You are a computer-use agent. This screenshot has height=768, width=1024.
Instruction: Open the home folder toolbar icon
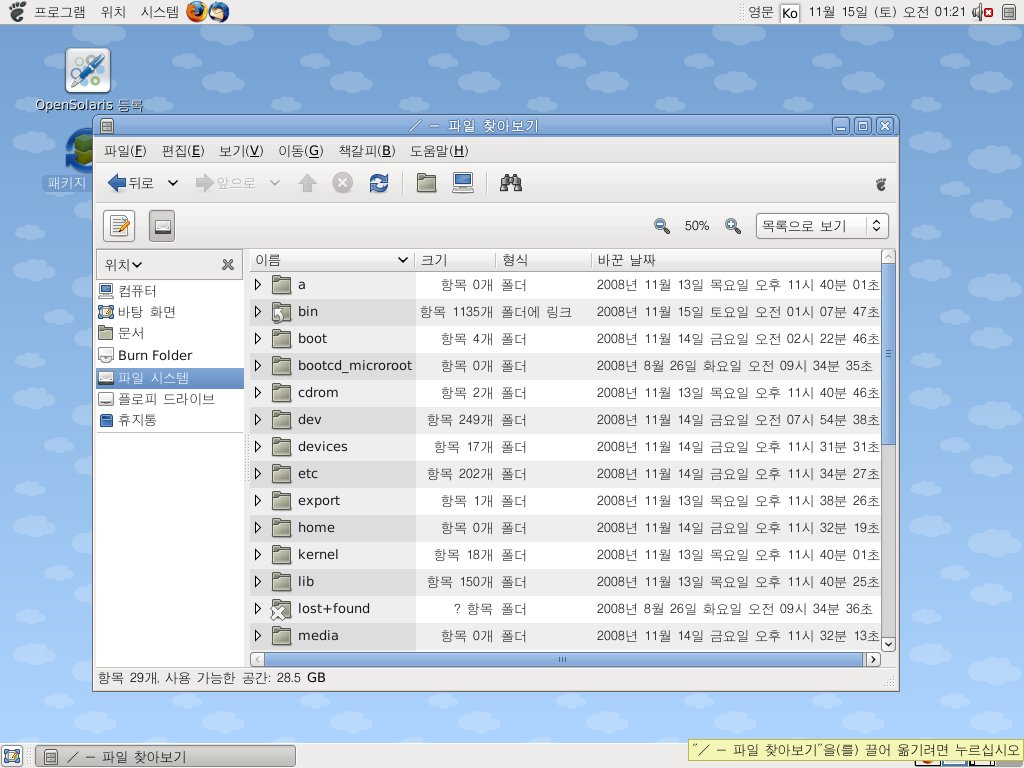tap(426, 183)
